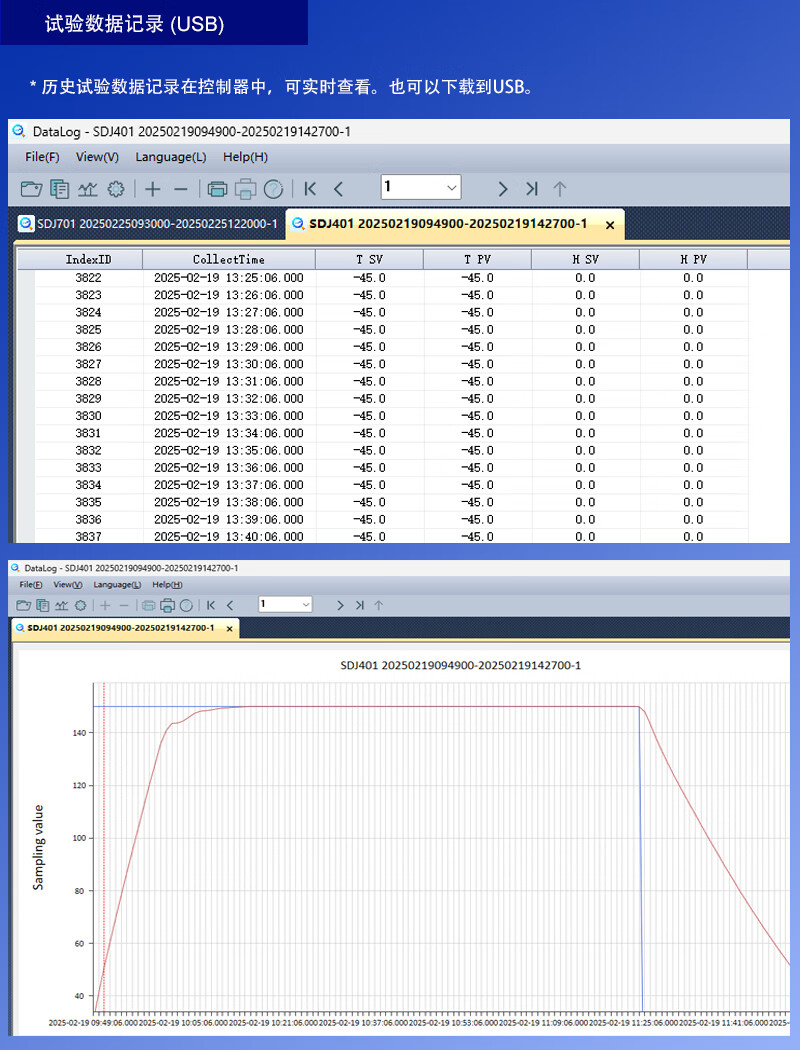
Task: Click the chart view icon in upper toolbar
Action: [88, 189]
